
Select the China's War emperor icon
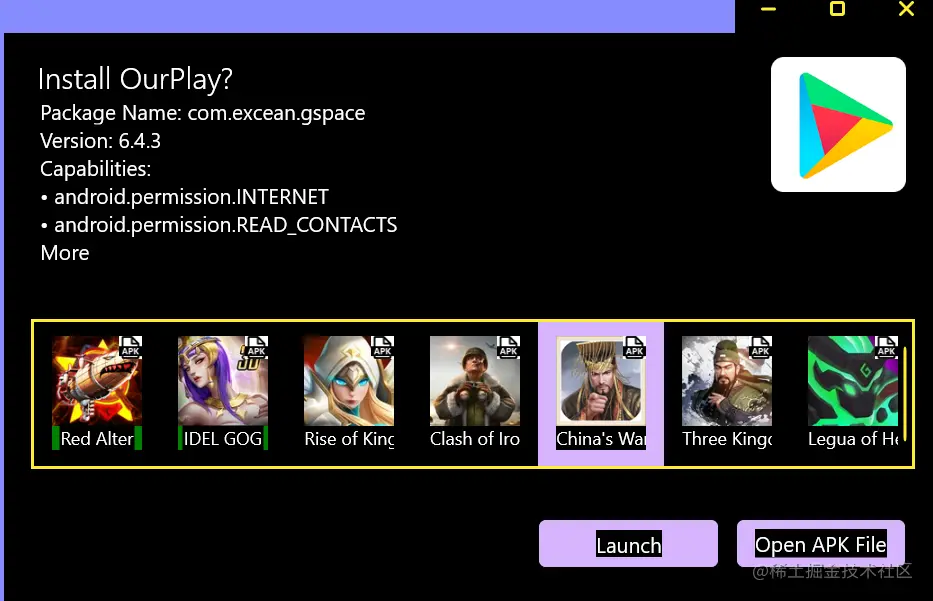(x=601, y=381)
